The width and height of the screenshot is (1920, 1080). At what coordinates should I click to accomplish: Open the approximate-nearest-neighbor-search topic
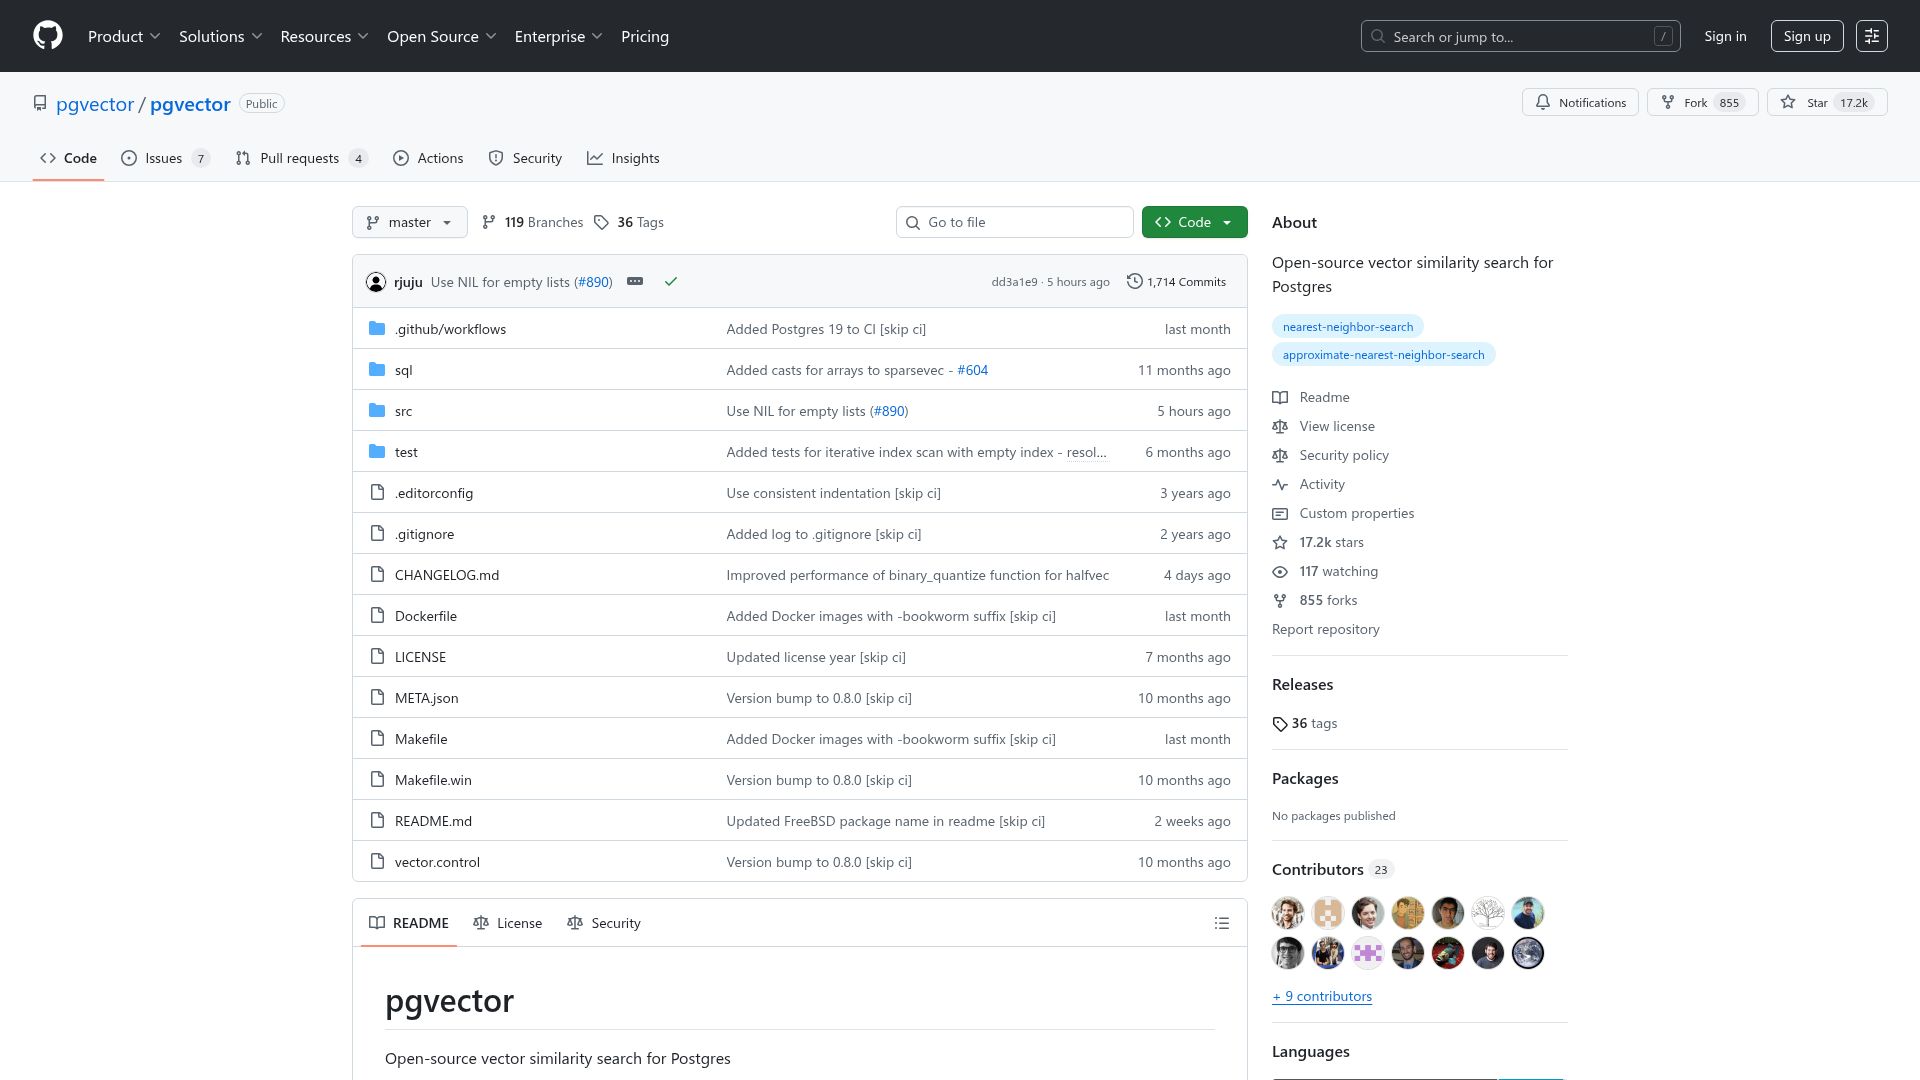point(1383,355)
